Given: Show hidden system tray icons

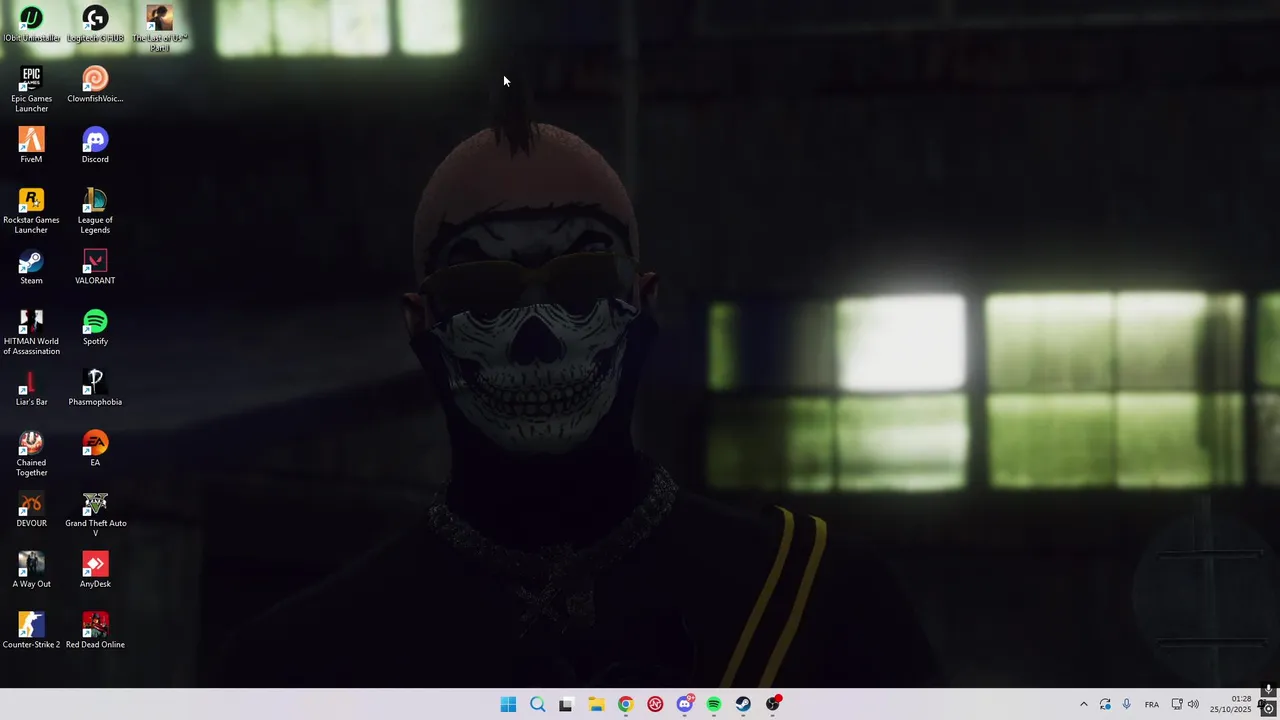Looking at the screenshot, I should tap(1083, 704).
